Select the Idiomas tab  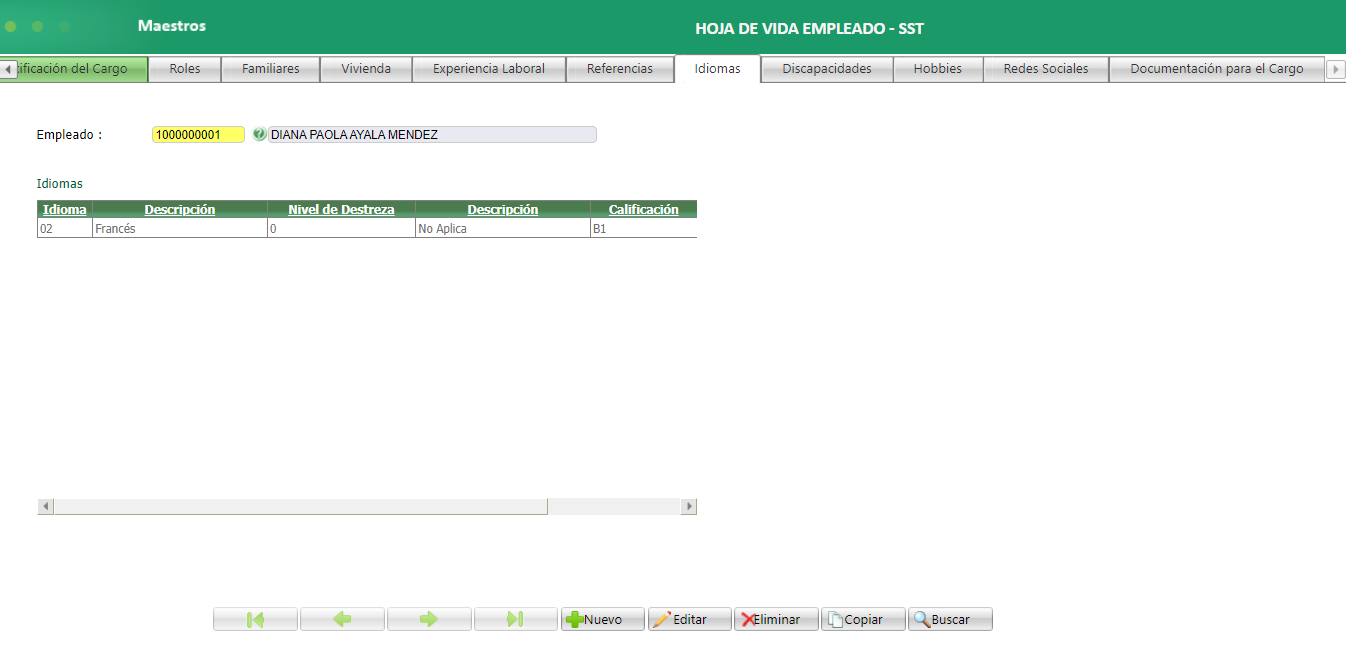coord(718,69)
